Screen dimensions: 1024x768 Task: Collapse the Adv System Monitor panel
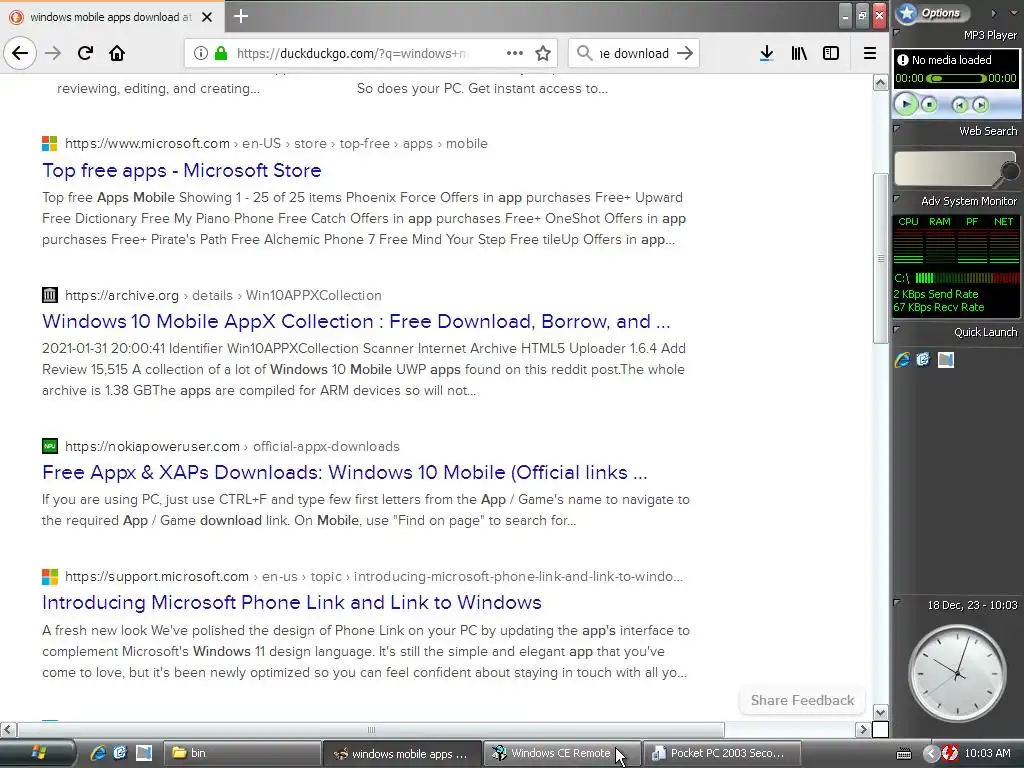point(897,199)
